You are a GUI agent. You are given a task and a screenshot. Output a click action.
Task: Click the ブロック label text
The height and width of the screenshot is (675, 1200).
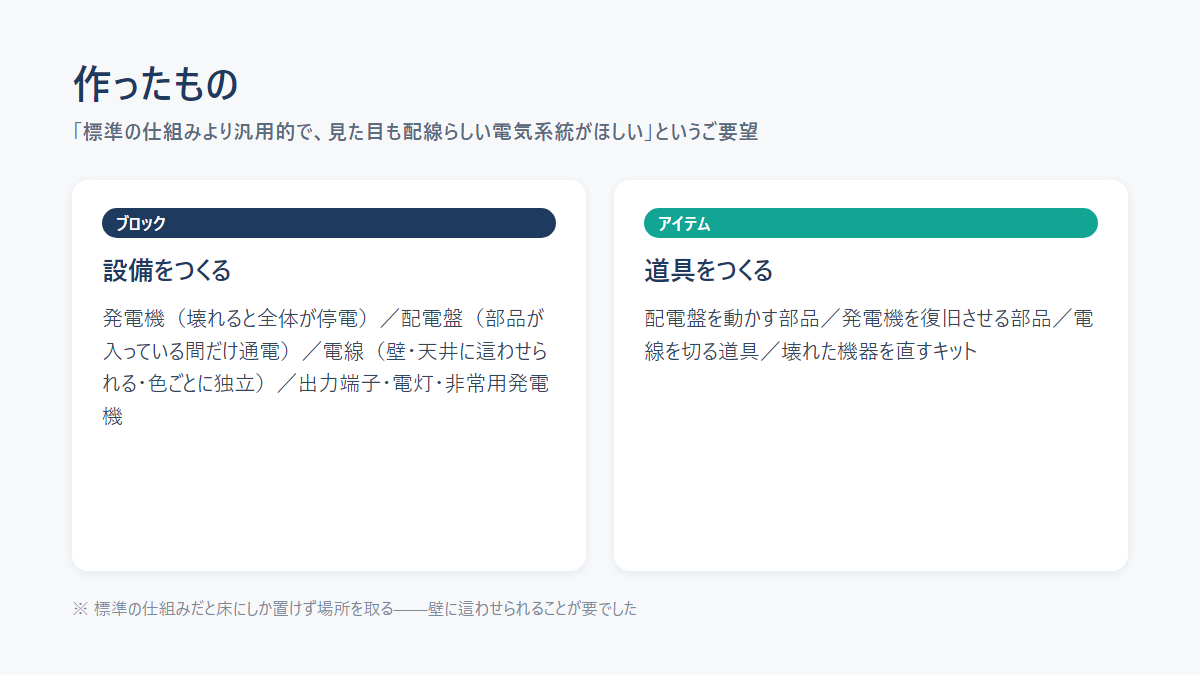click(x=141, y=223)
